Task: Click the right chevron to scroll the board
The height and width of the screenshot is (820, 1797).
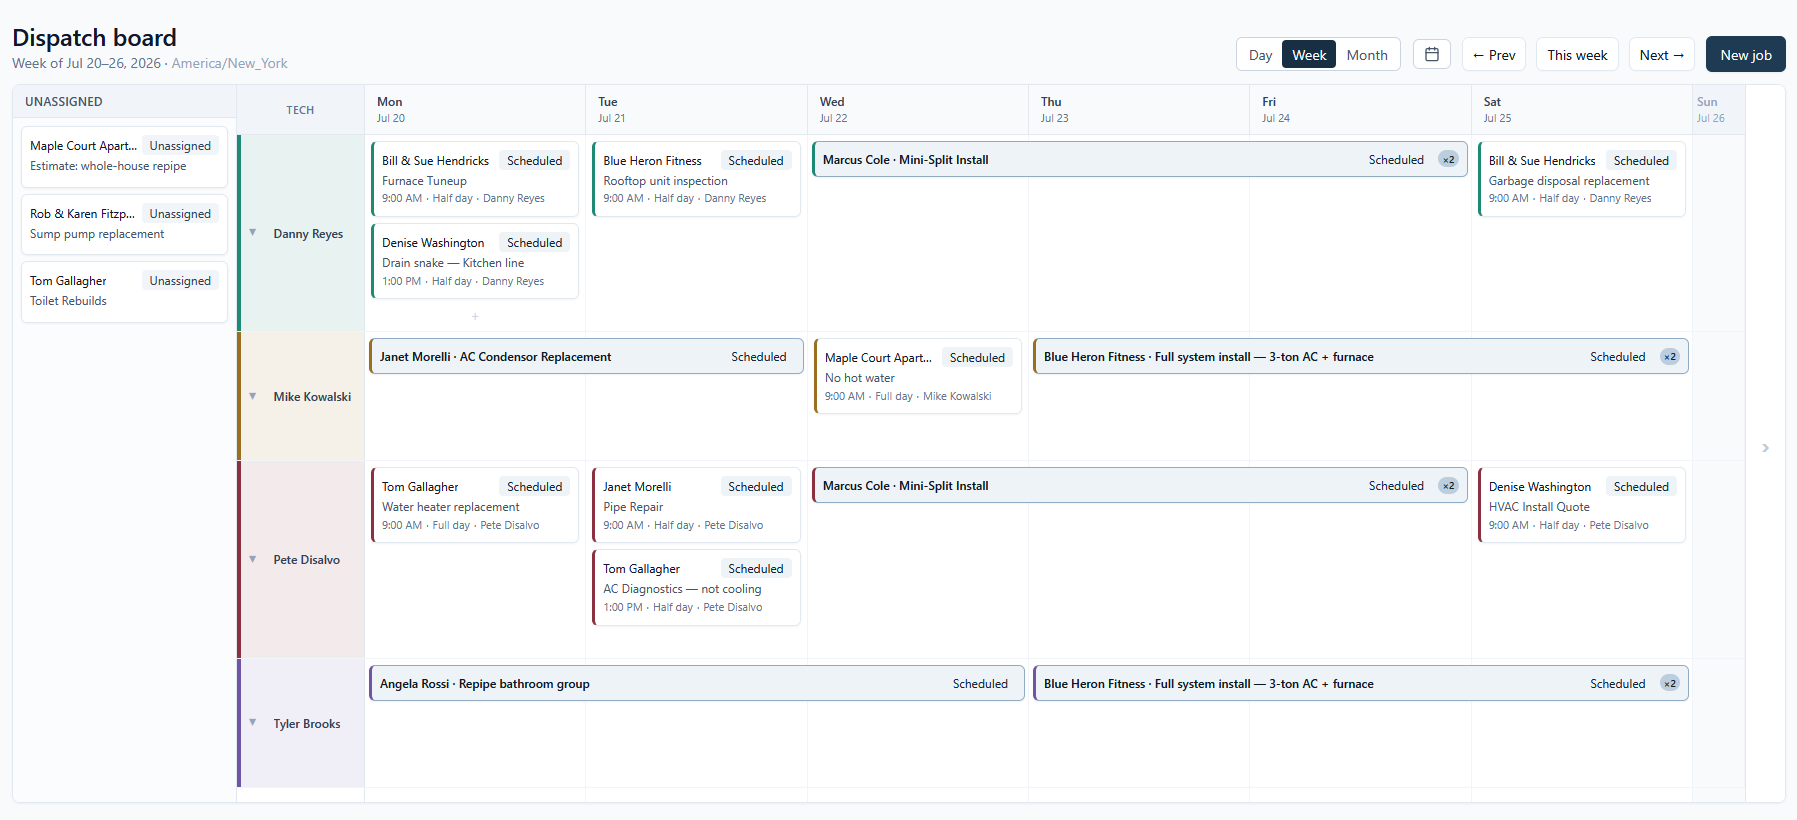Action: coord(1765,448)
